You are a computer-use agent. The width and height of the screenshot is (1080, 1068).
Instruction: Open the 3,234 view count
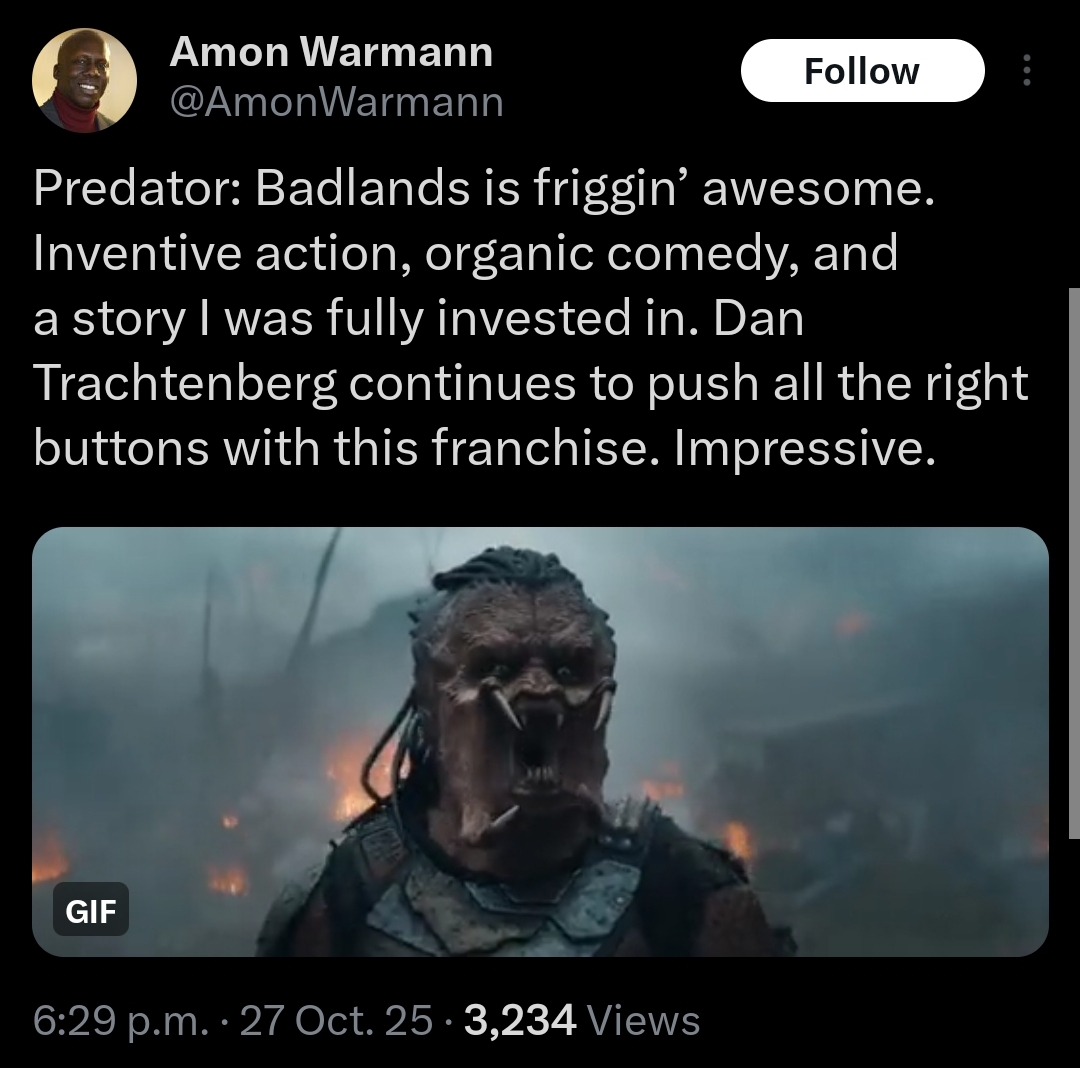[520, 1020]
